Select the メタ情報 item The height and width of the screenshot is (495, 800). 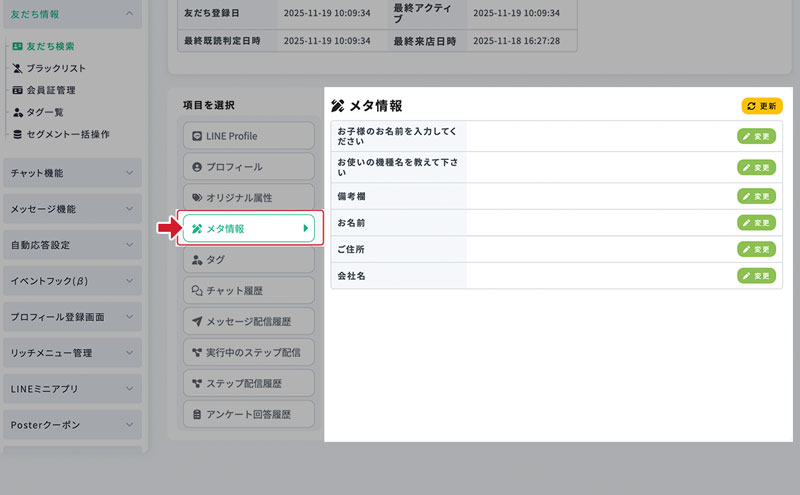click(246, 229)
